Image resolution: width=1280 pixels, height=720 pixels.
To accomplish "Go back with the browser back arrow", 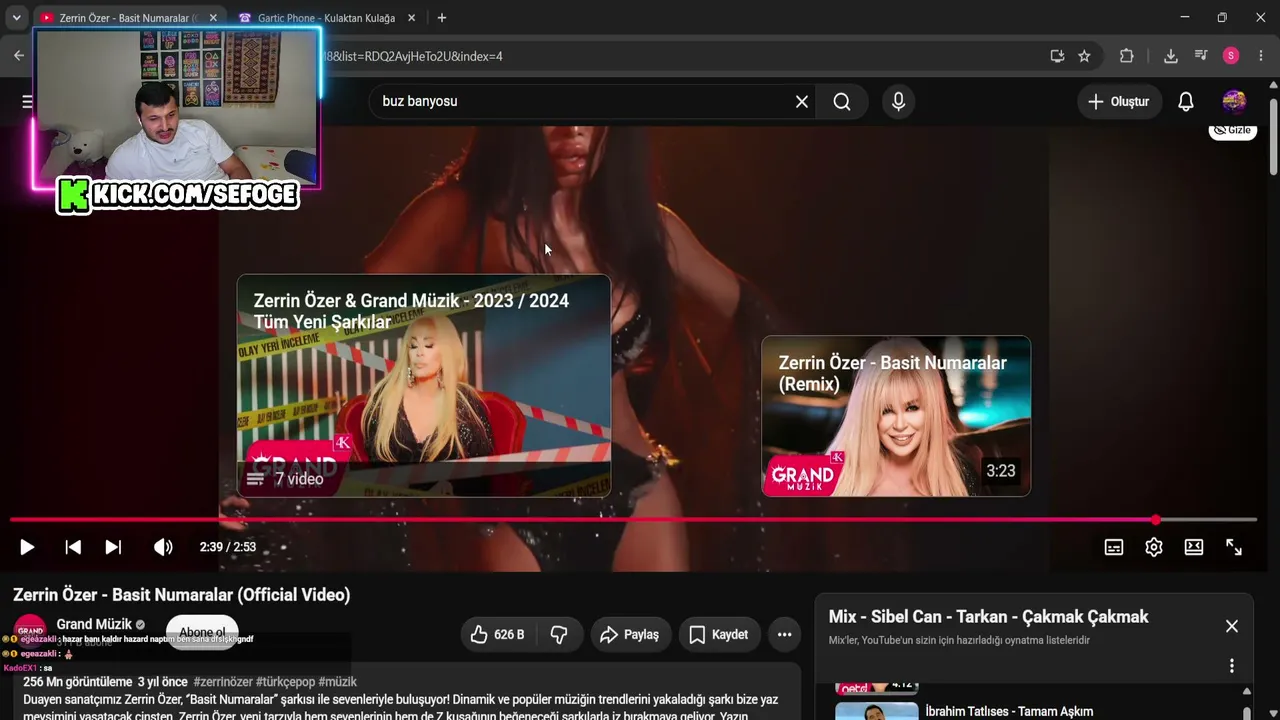I will click(x=18, y=56).
